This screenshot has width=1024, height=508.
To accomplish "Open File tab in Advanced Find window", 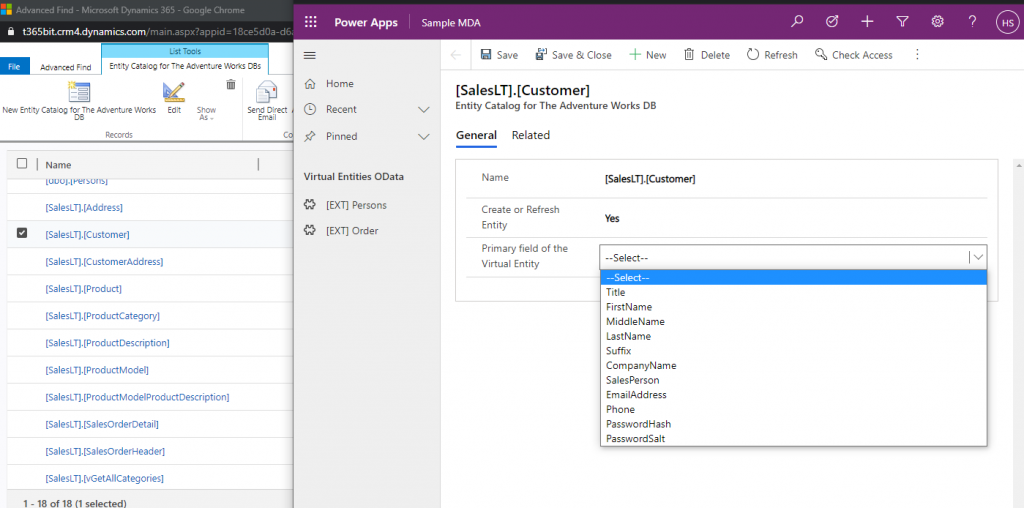I will click(14, 67).
